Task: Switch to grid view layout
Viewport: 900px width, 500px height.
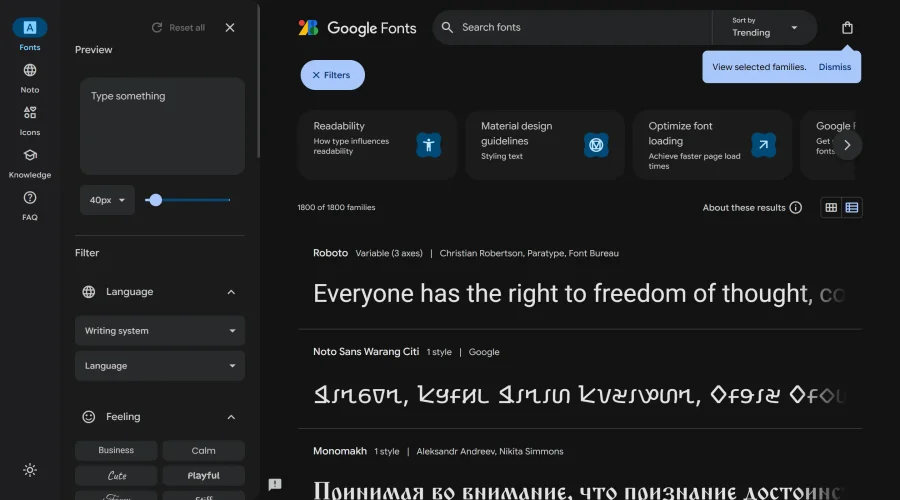Action: click(831, 208)
